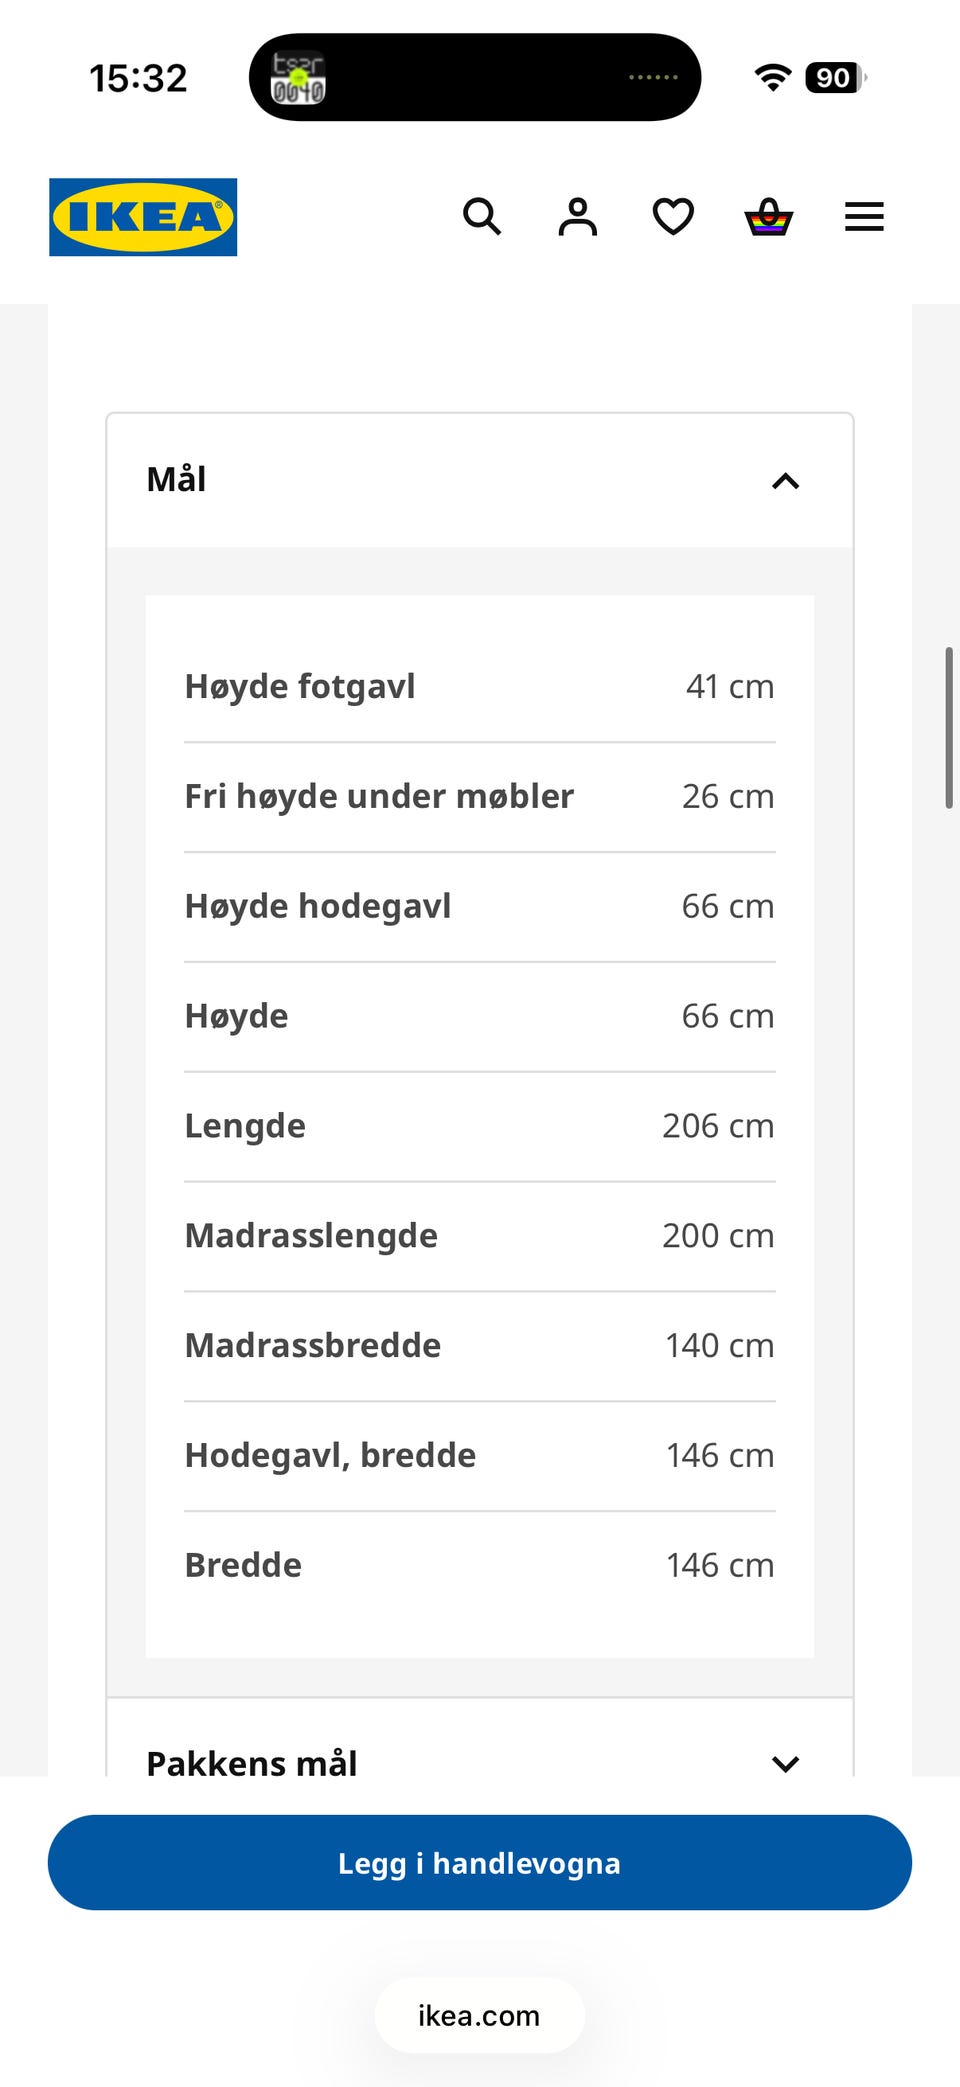Image resolution: width=960 pixels, height=2087 pixels.
Task: Tap the Wi-Fi status icon
Action: (x=772, y=77)
